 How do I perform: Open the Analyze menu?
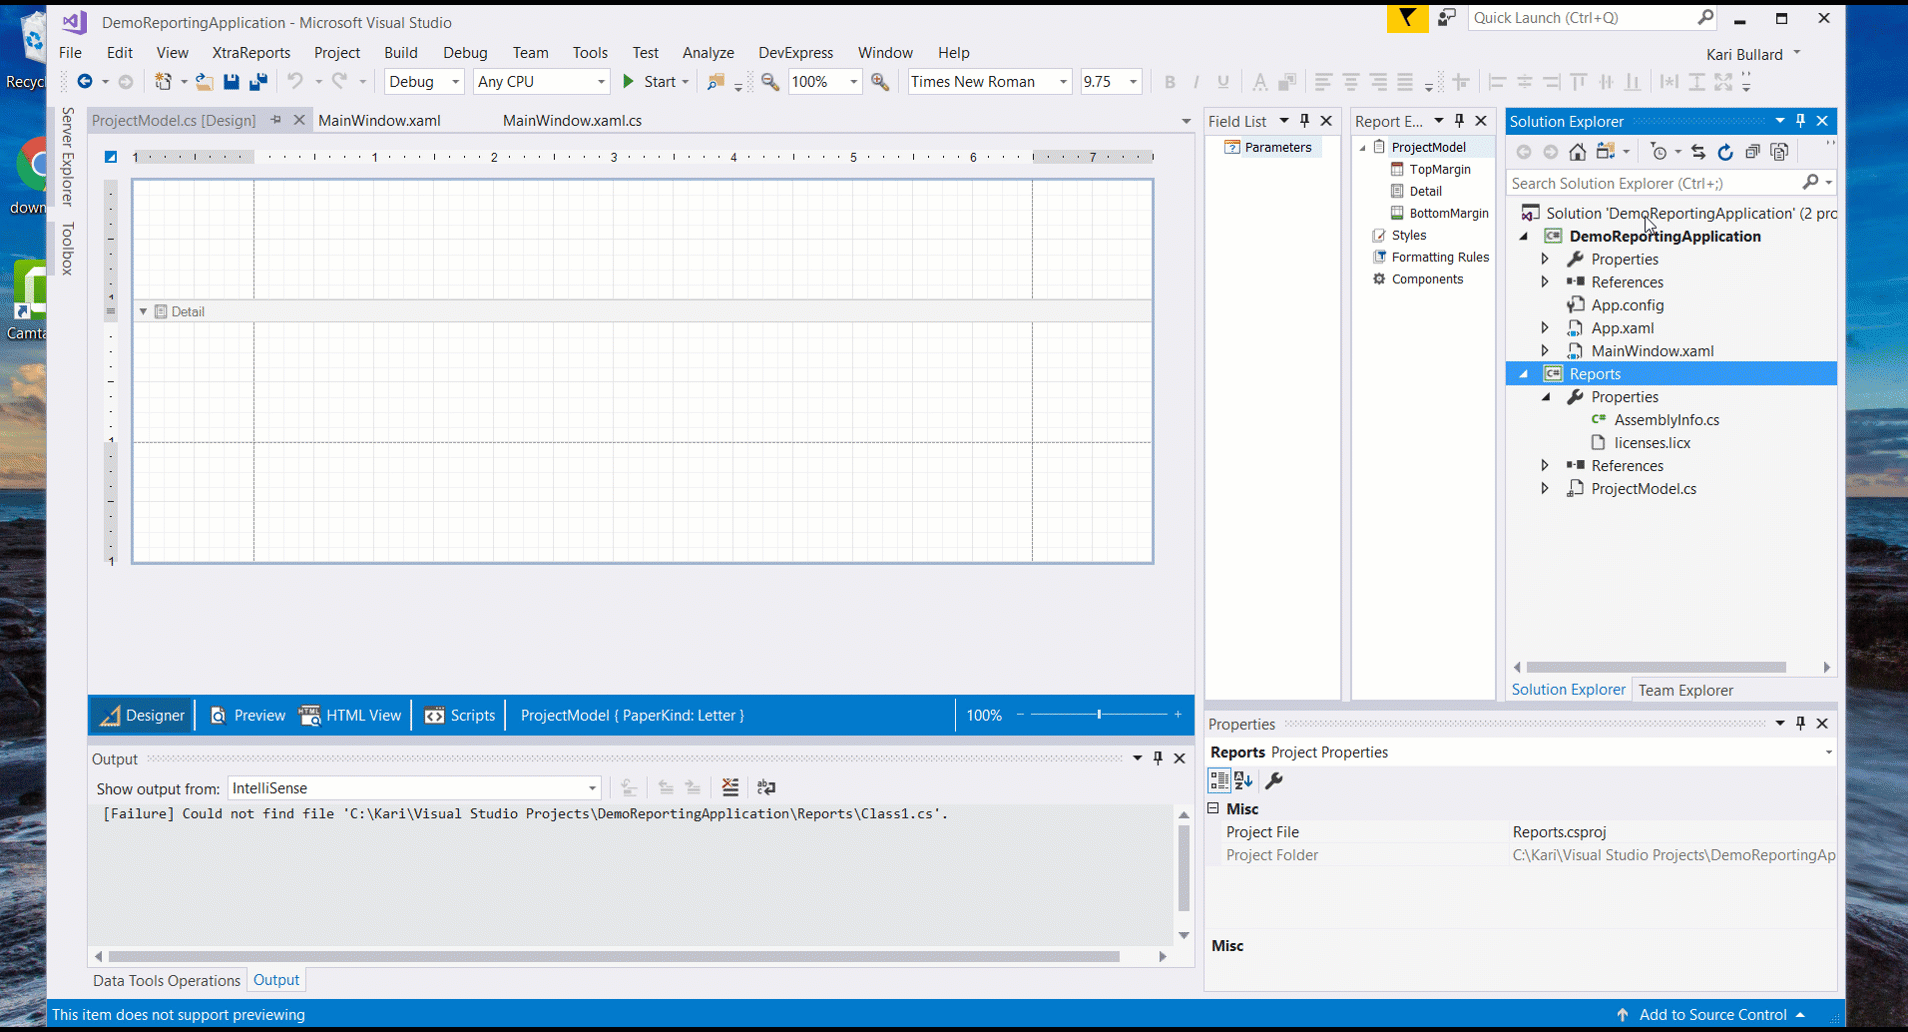(708, 52)
